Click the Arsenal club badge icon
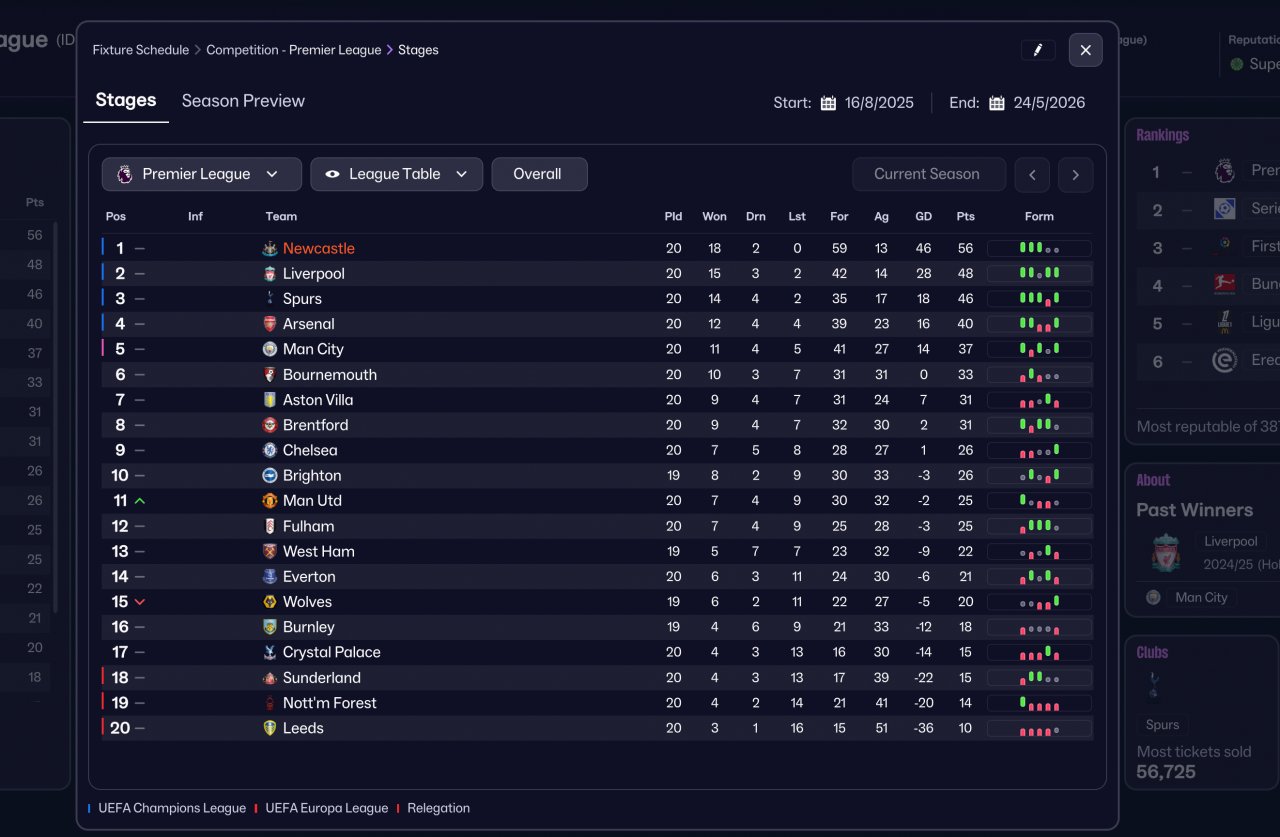Image resolution: width=1280 pixels, height=837 pixels. [x=270, y=324]
